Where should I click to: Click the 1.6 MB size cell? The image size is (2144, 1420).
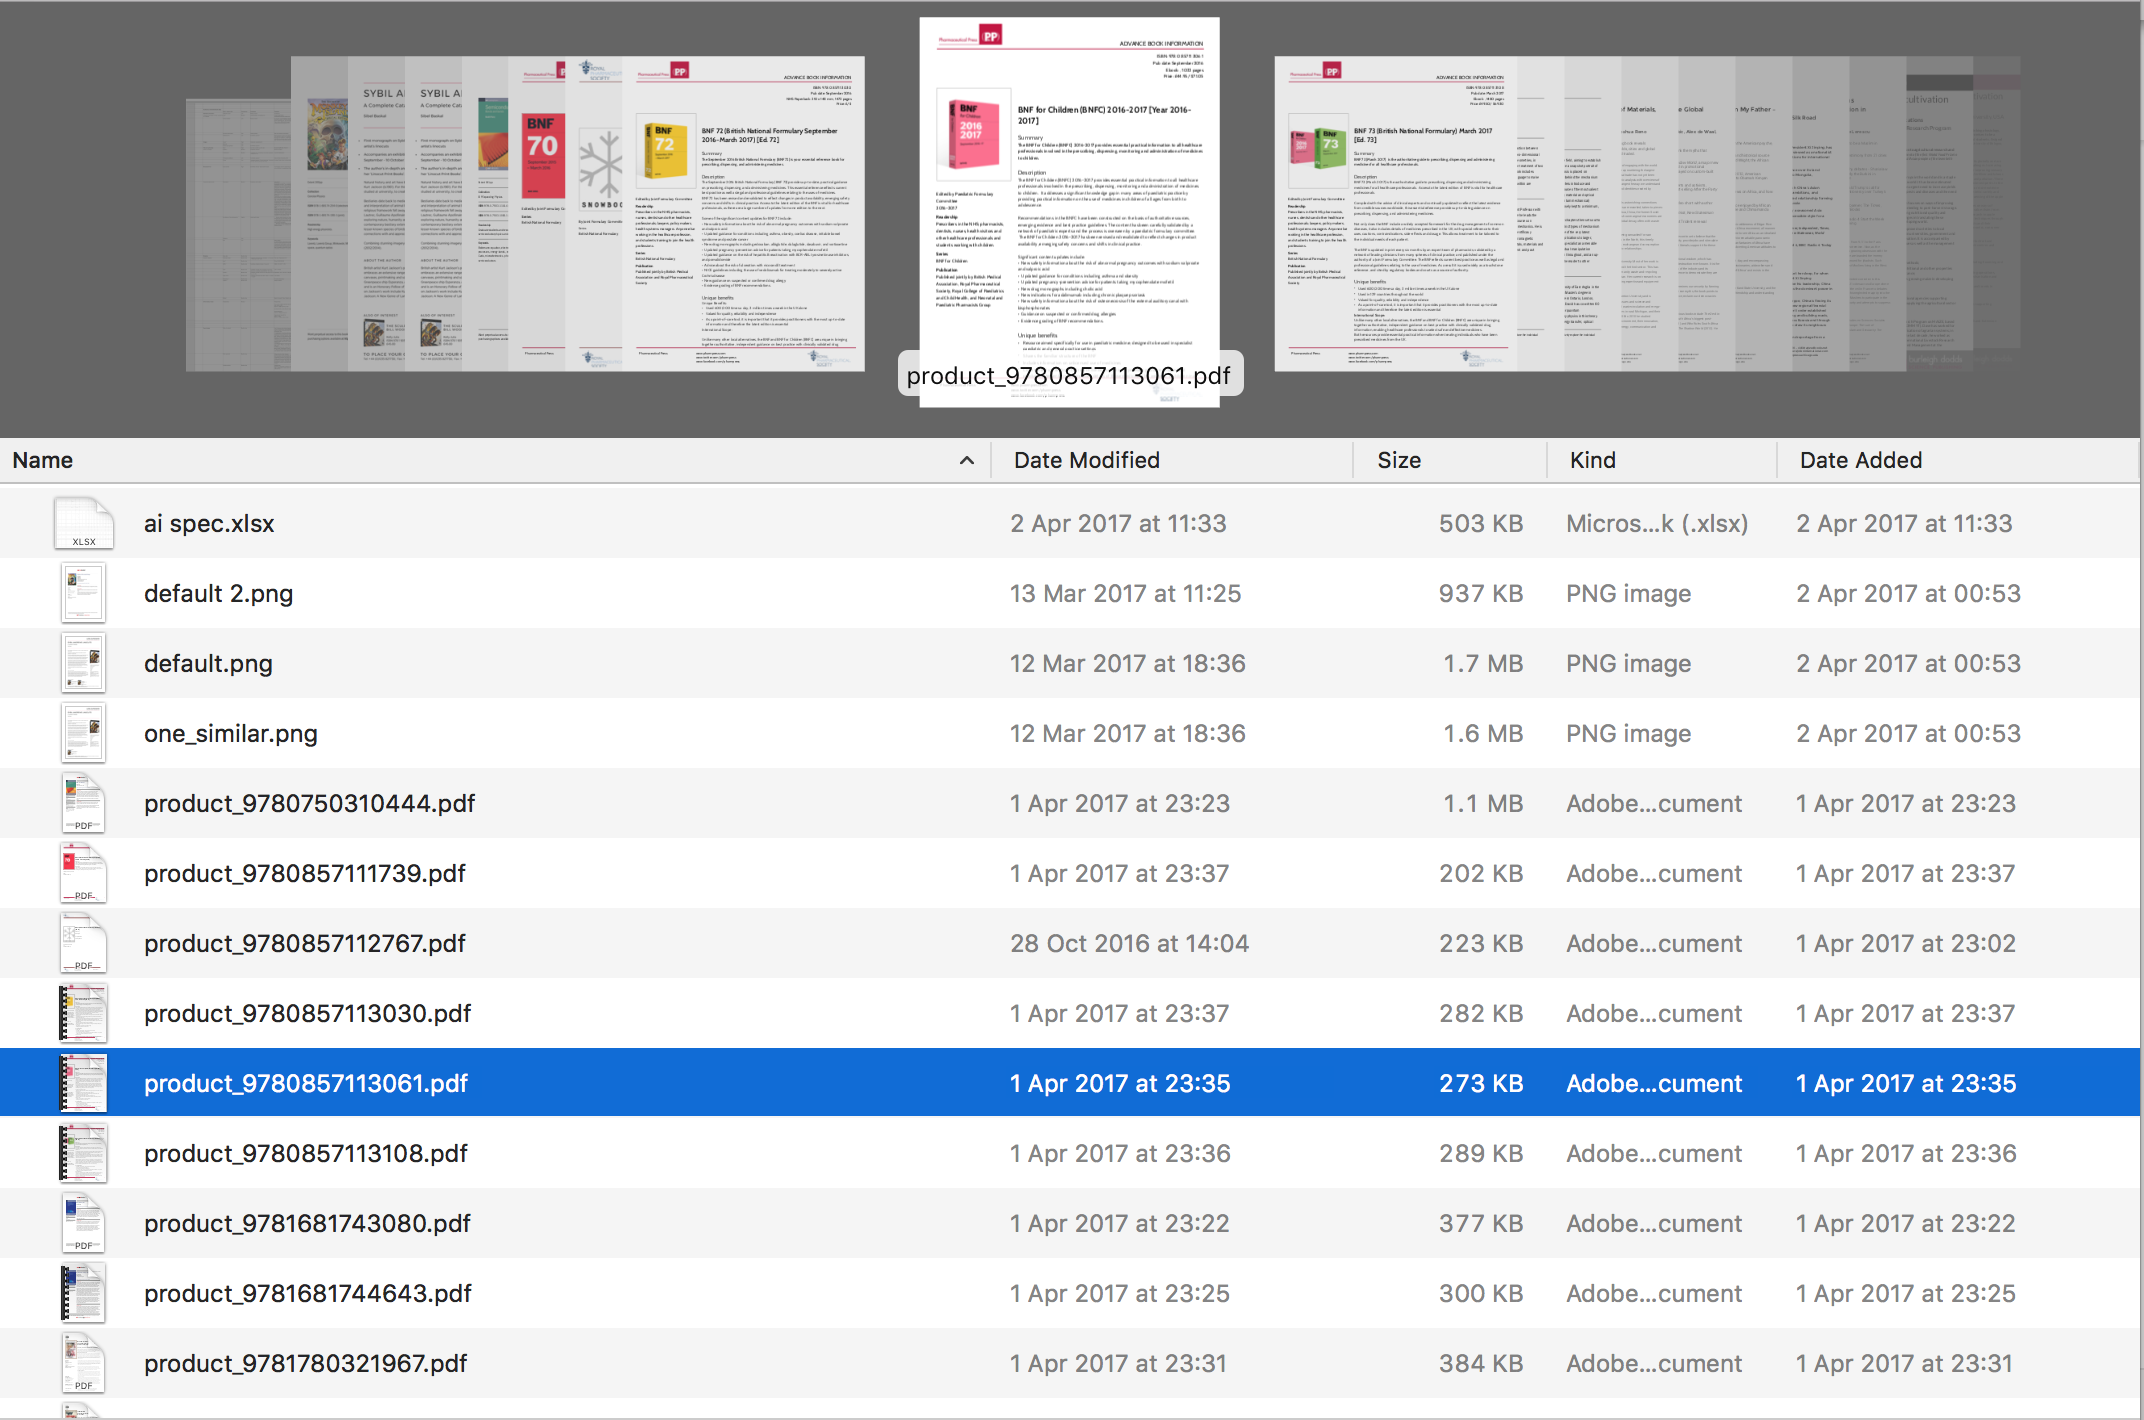[1483, 733]
